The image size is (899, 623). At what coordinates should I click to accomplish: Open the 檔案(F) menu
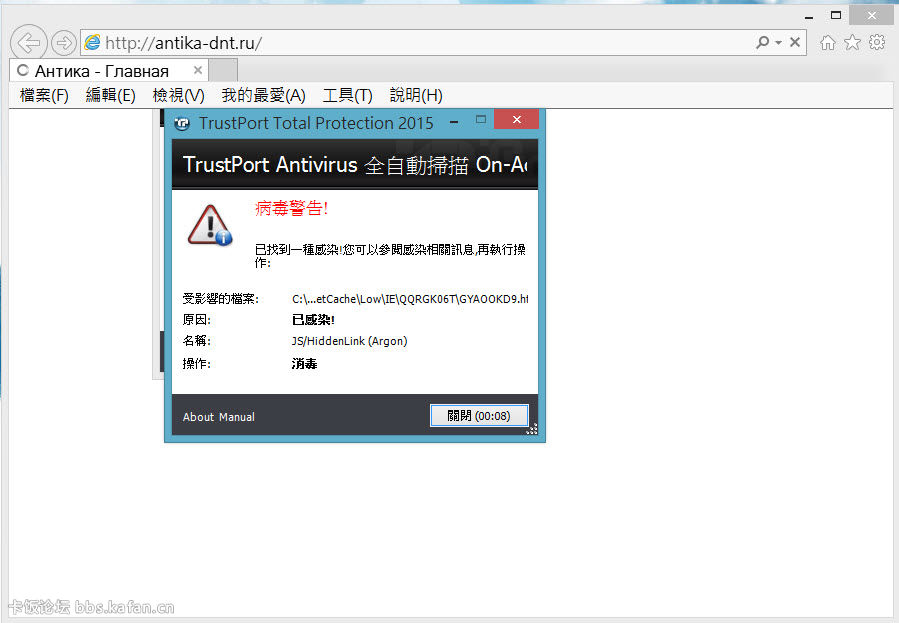coord(44,95)
